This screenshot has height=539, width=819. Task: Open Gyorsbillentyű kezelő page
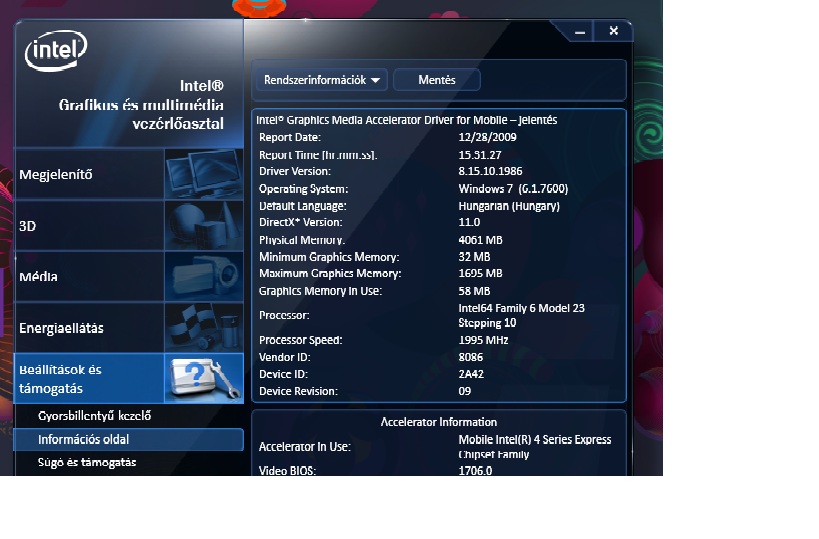tap(95, 416)
